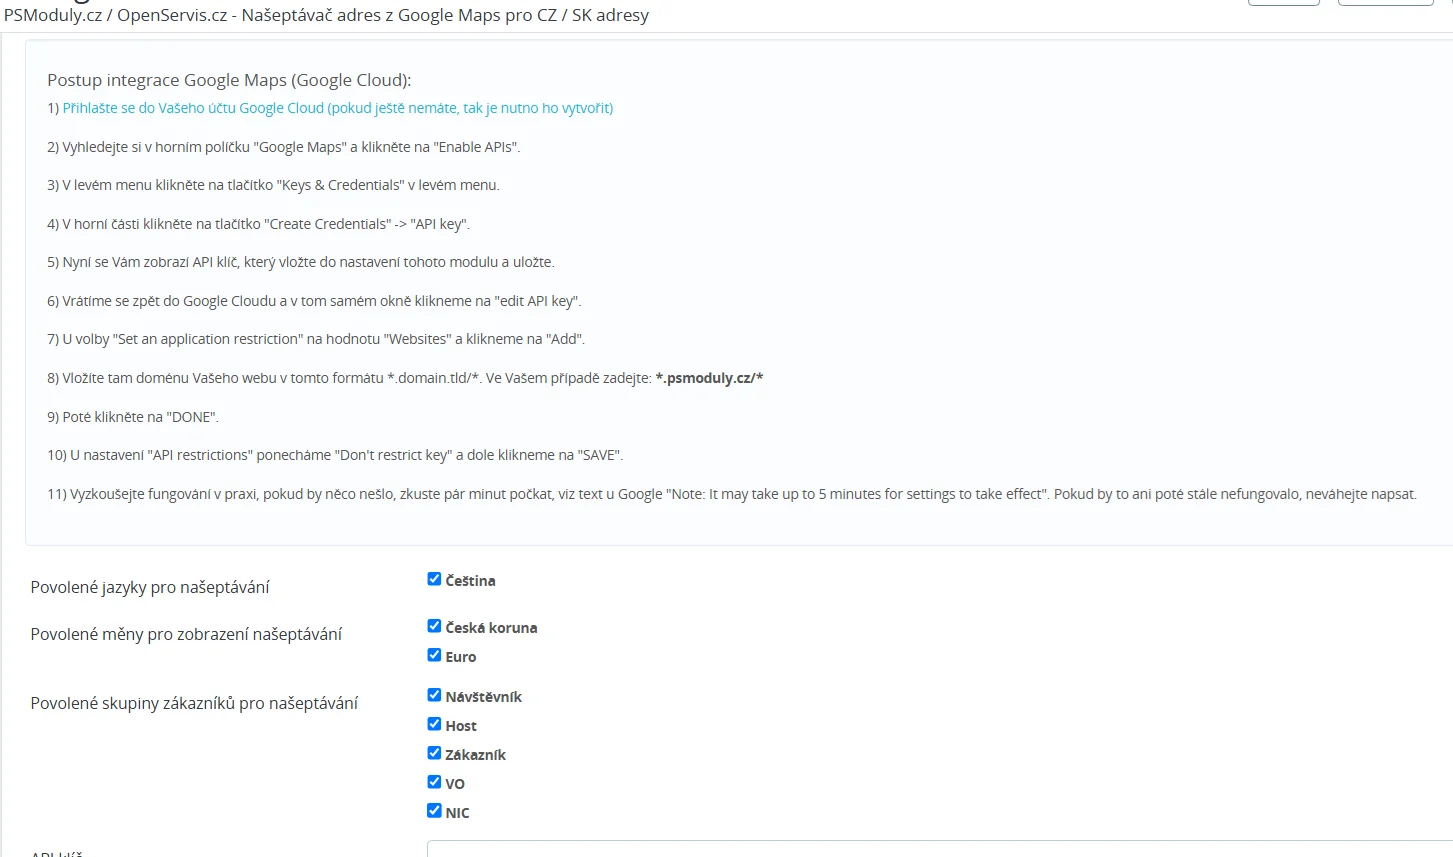
Task: Click the 'Povolené skupiny zákazníků' label
Action: pos(194,703)
